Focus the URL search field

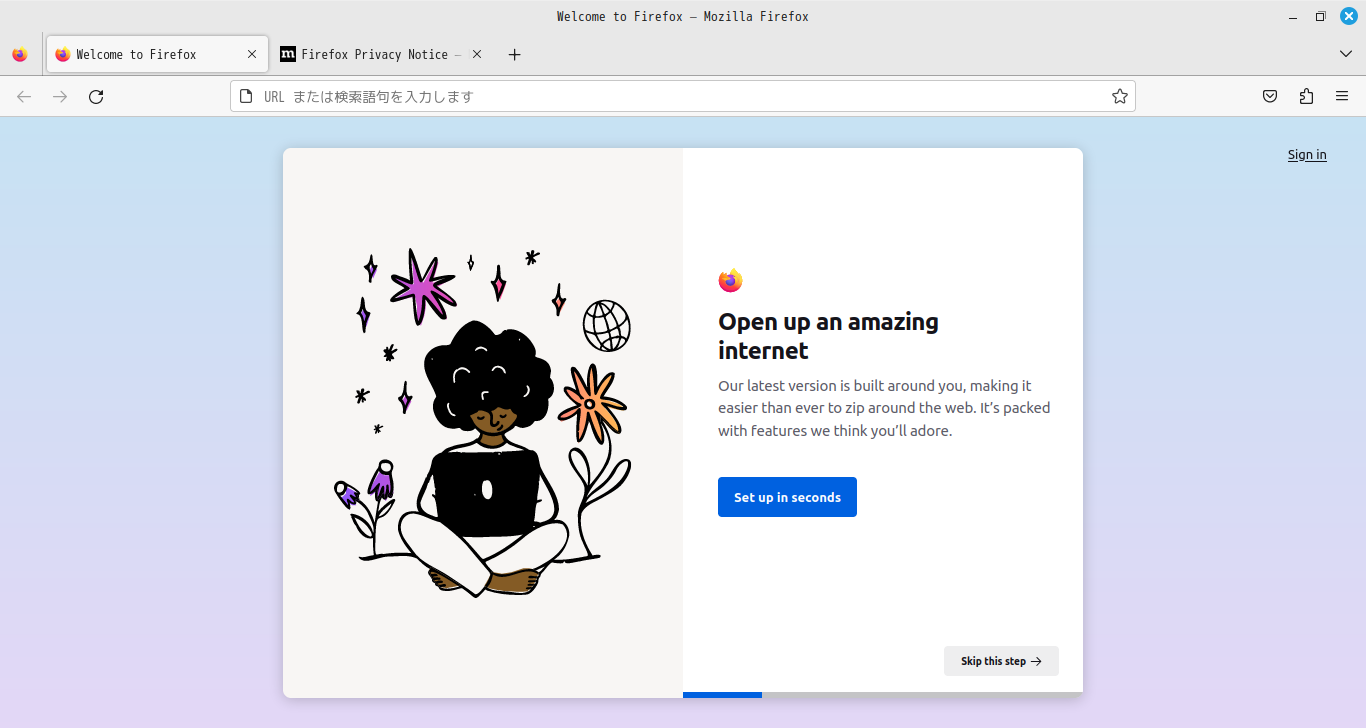tap(683, 97)
